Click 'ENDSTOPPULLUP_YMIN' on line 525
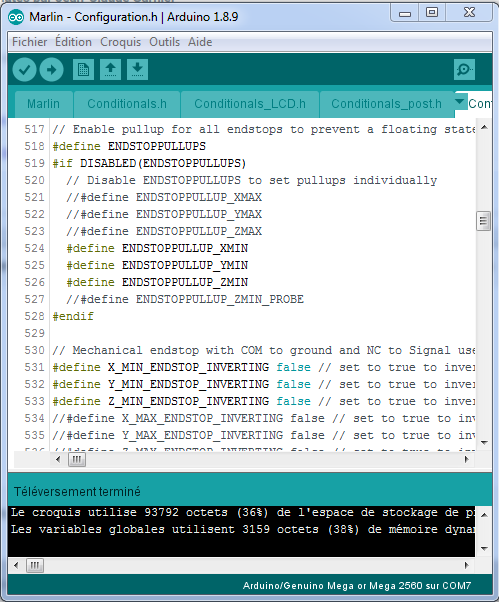The width and height of the screenshot is (499, 602). pyautogui.click(x=185, y=266)
